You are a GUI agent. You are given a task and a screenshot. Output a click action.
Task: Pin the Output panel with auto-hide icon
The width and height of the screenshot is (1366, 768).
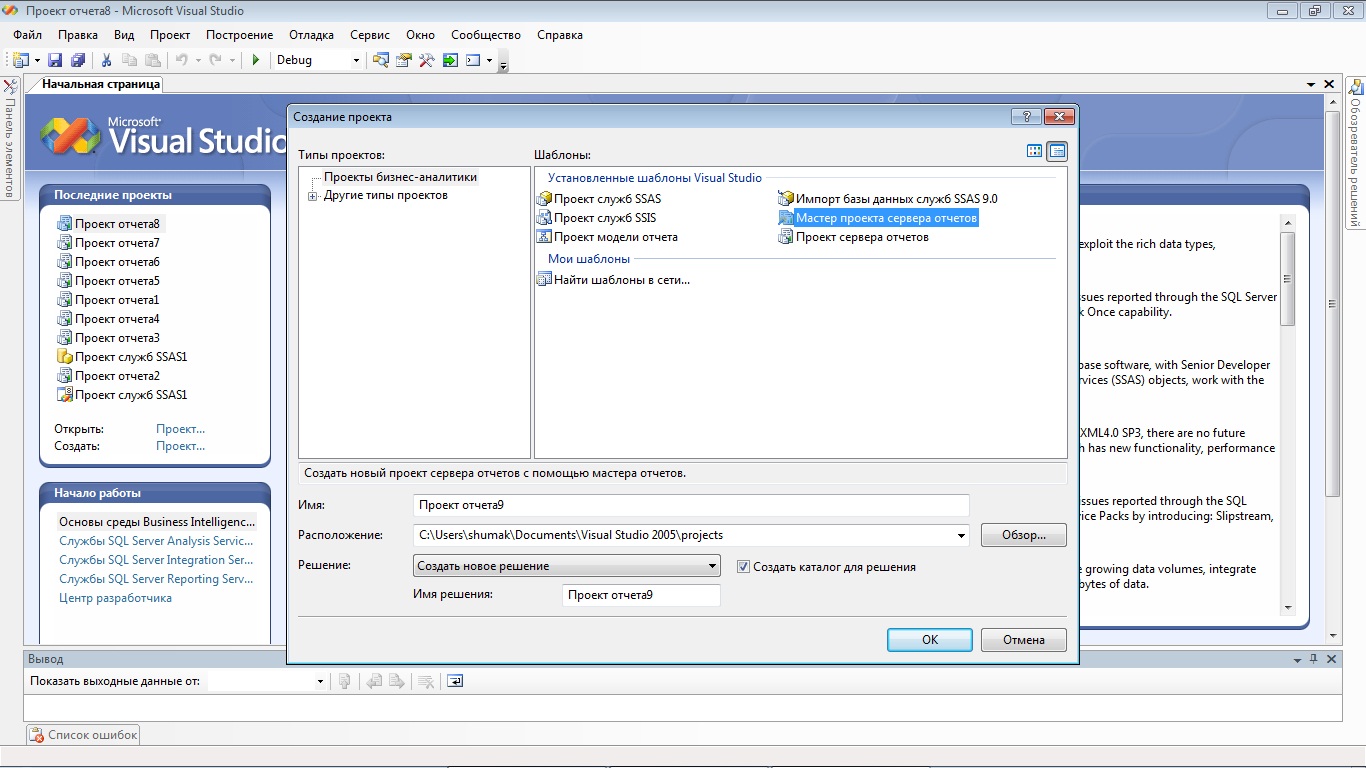click(1312, 659)
